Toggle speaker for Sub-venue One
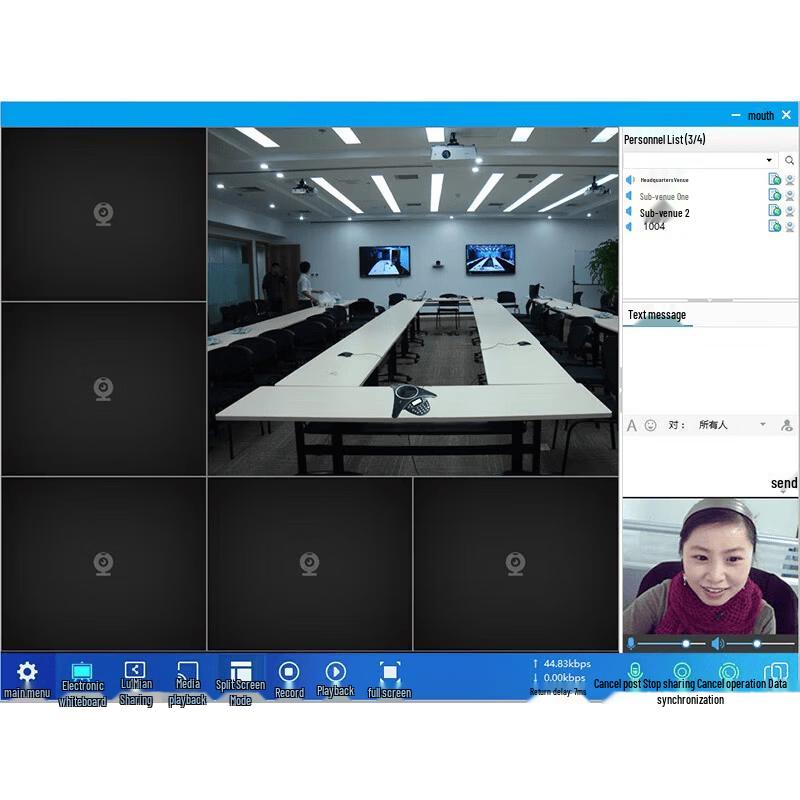The width and height of the screenshot is (800, 800). [x=629, y=196]
